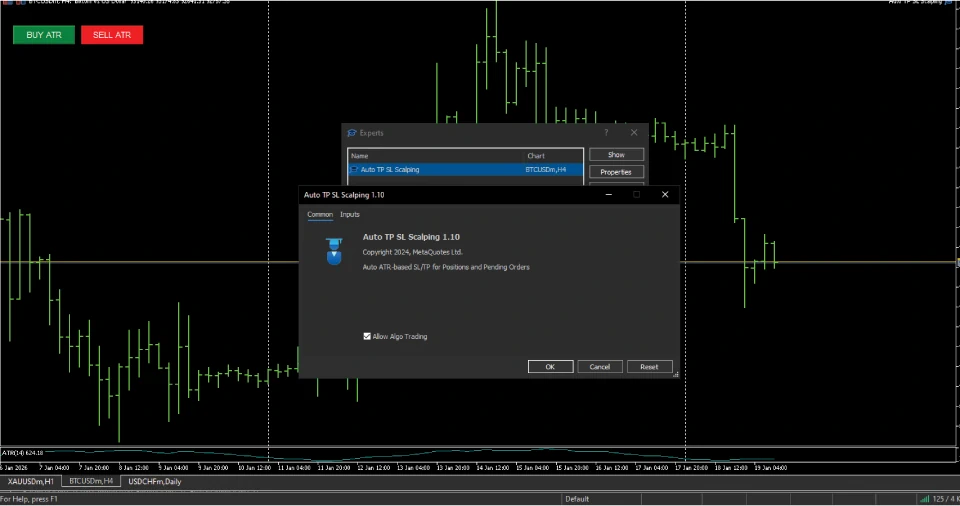Click the red SELL ATR button
This screenshot has width=960, height=506.
tap(112, 35)
